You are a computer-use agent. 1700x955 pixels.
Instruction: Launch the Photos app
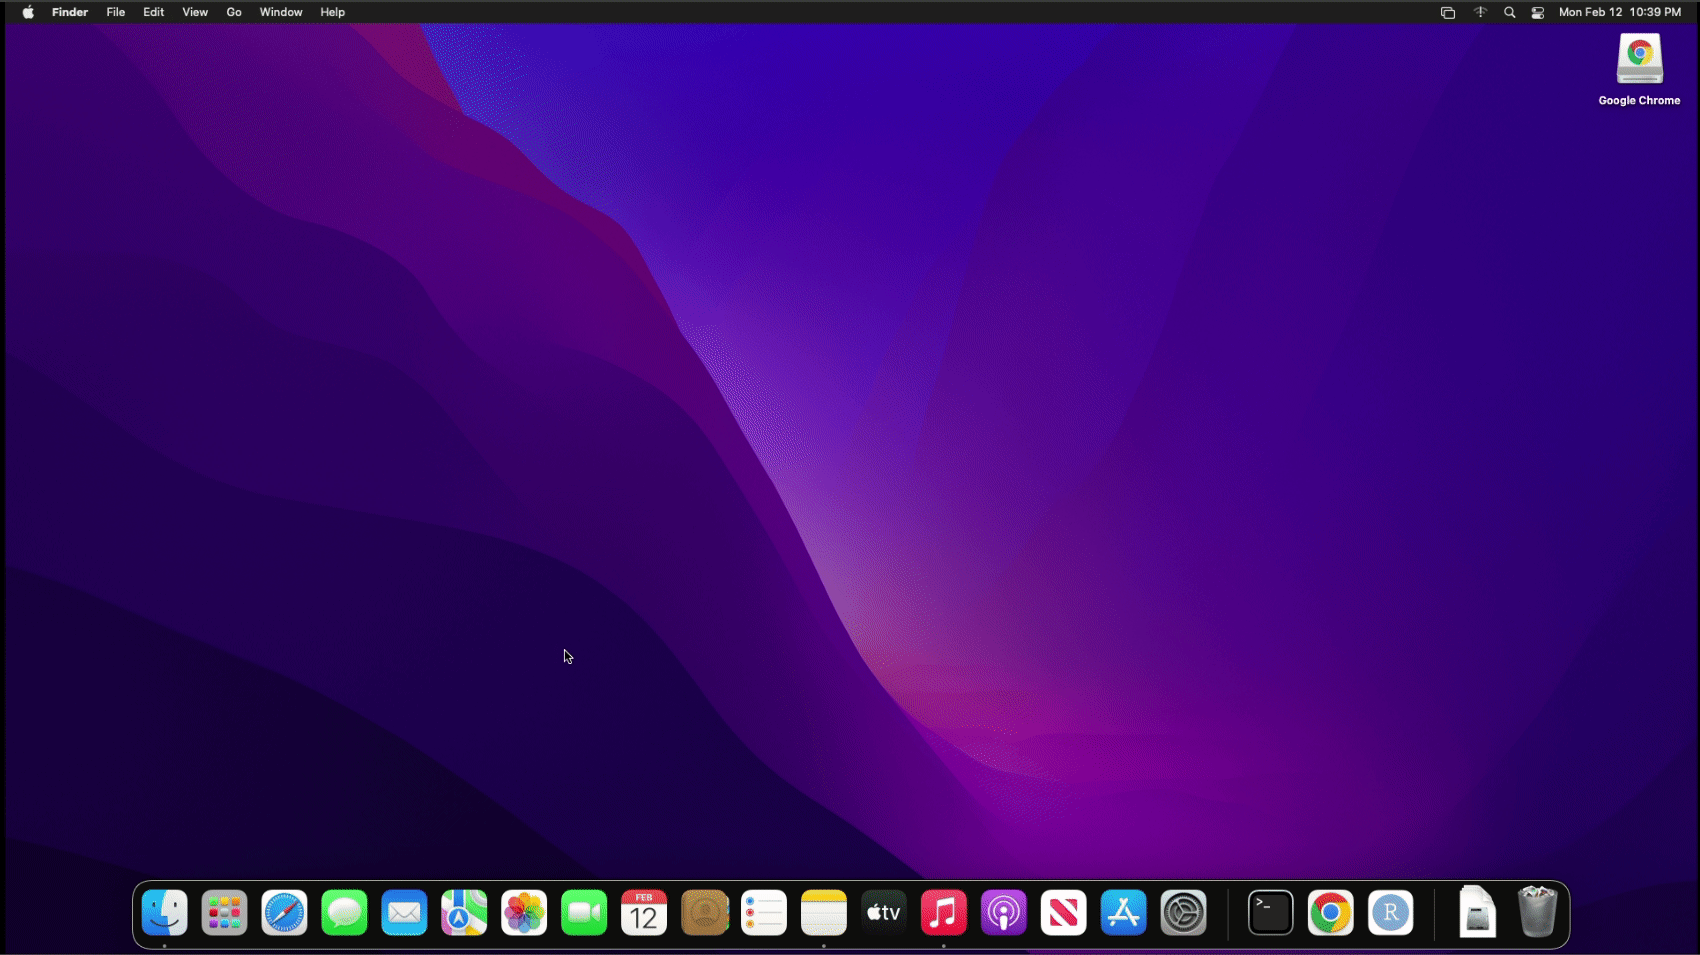tap(524, 912)
